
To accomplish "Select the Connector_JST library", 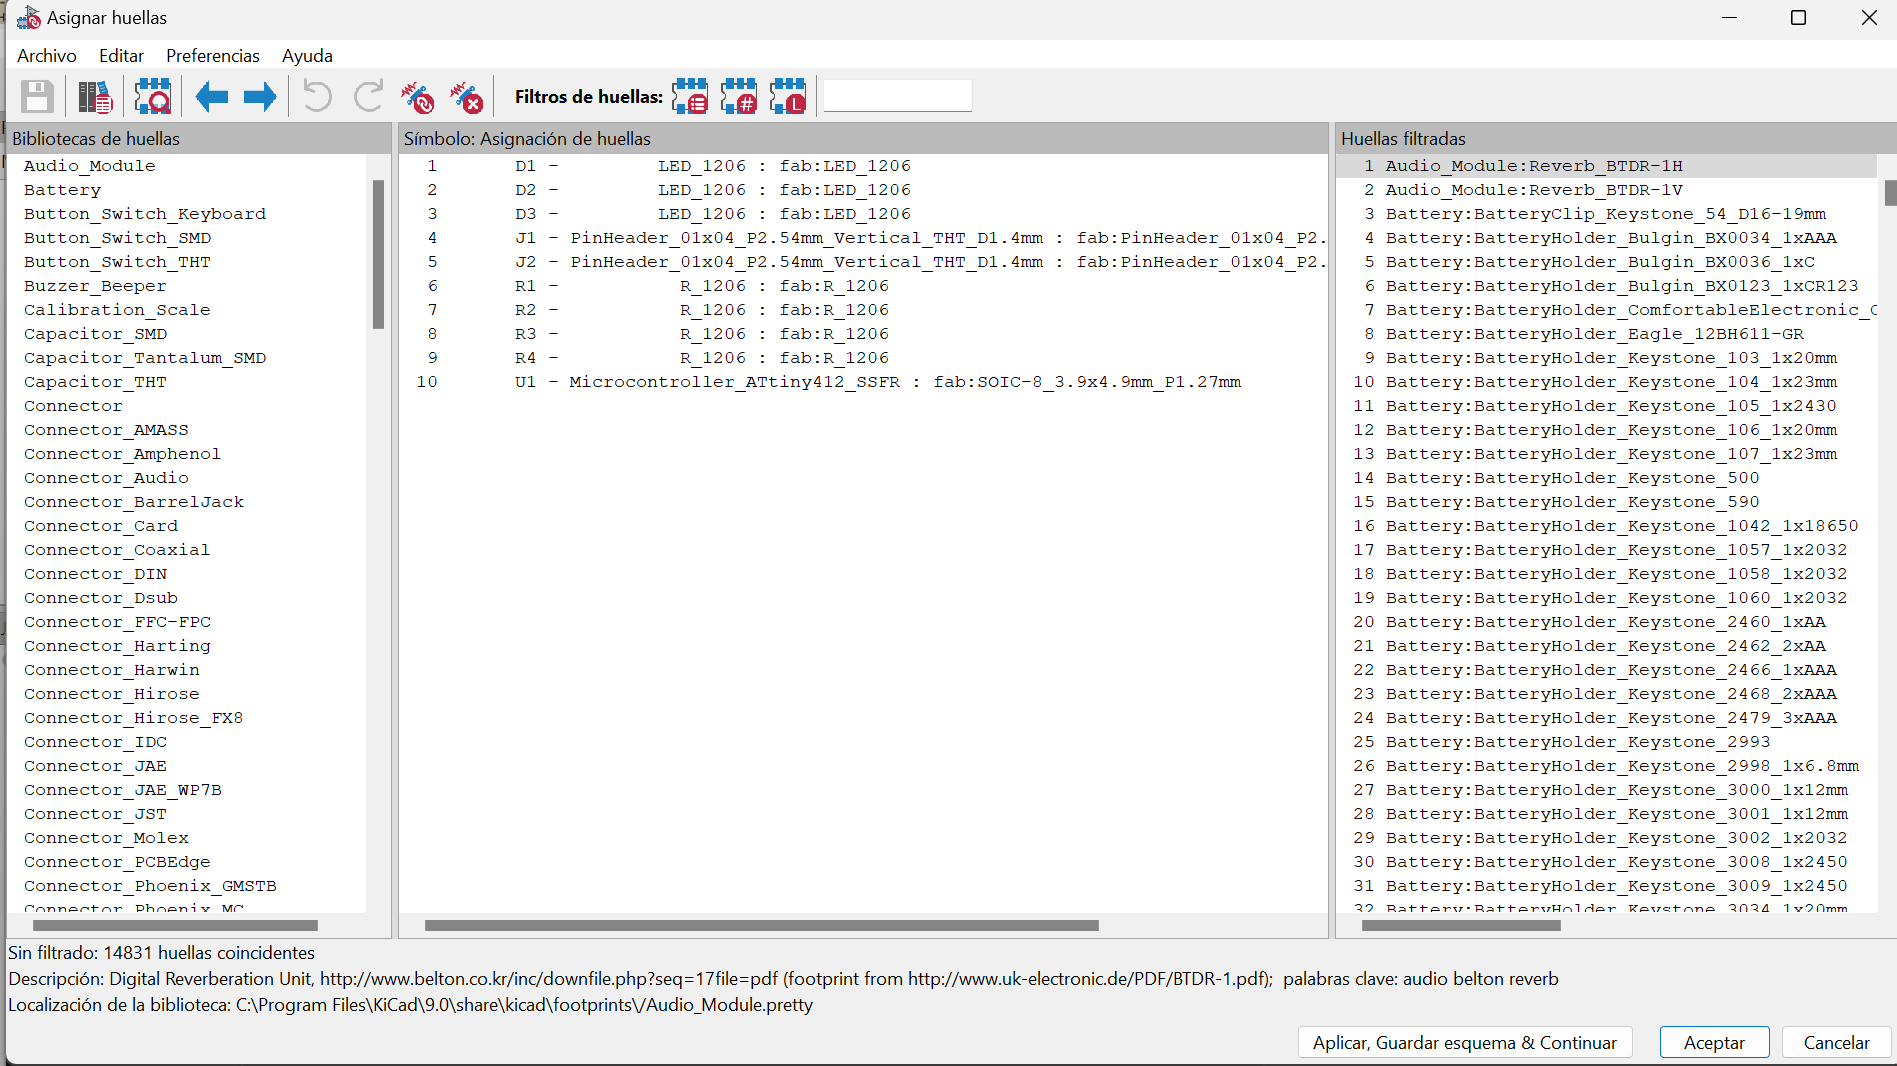I will tap(96, 814).
